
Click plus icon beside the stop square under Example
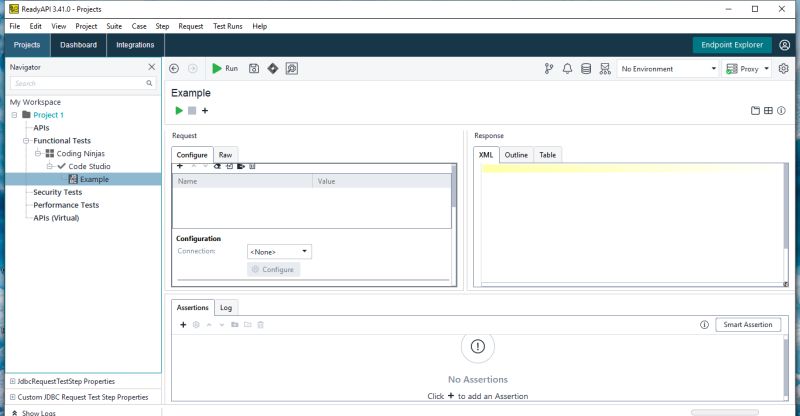tap(205, 110)
